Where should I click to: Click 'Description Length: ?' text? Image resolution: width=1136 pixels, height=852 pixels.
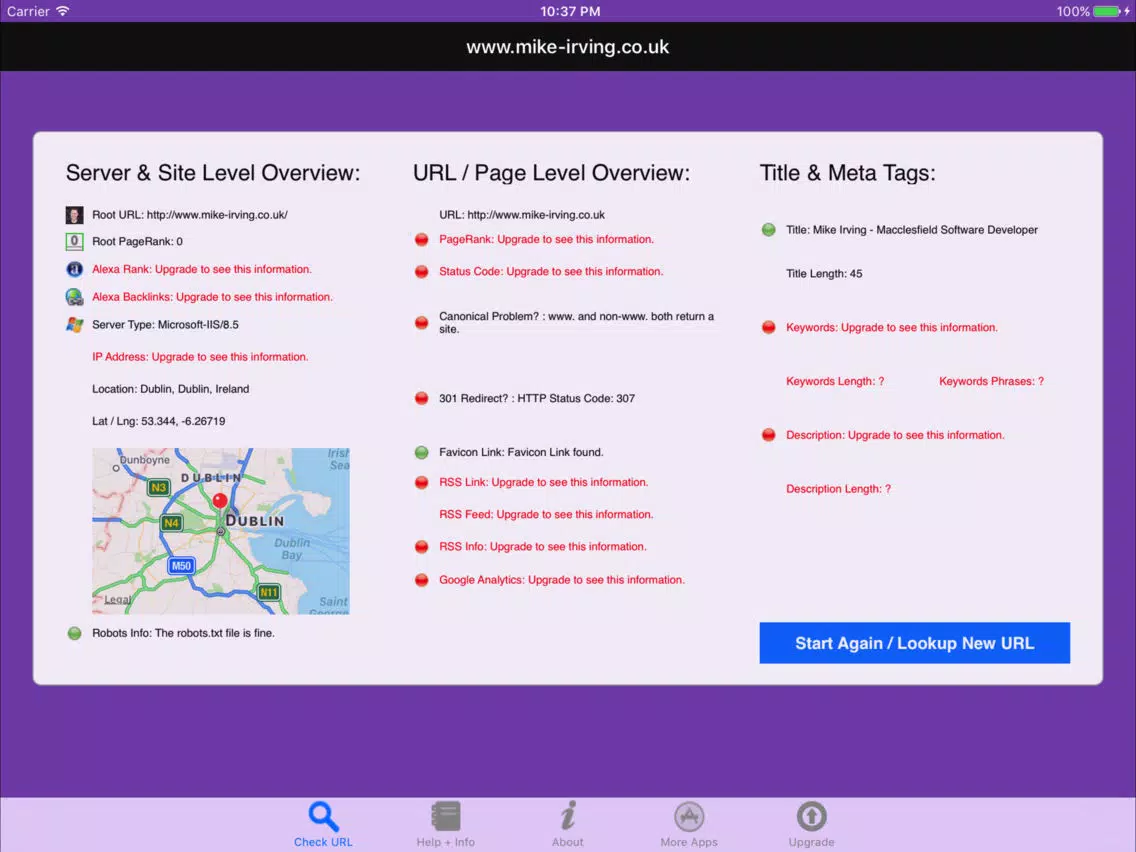click(x=838, y=489)
